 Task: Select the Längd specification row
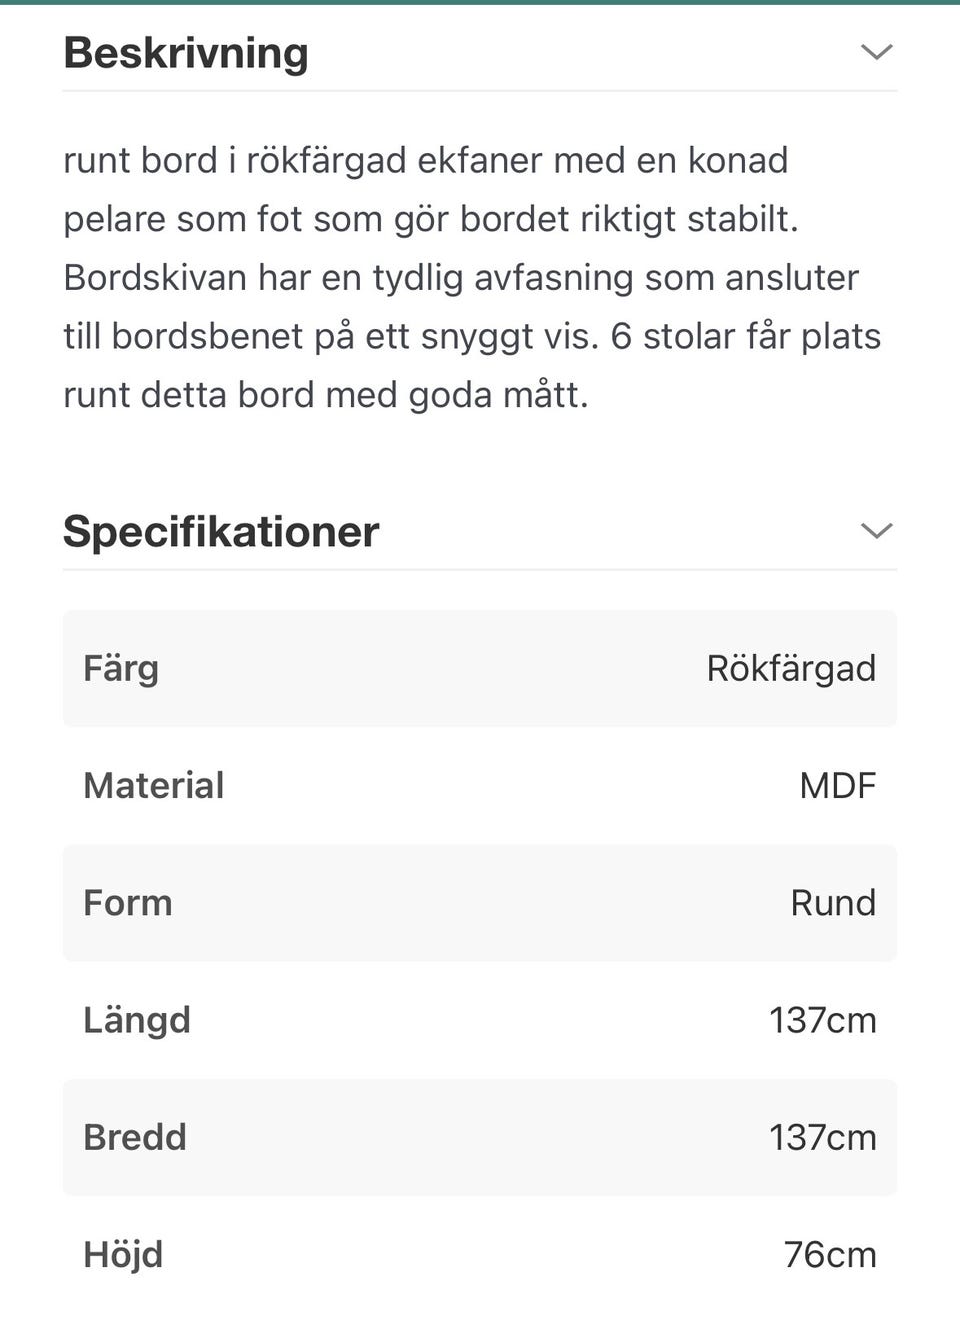click(480, 1020)
